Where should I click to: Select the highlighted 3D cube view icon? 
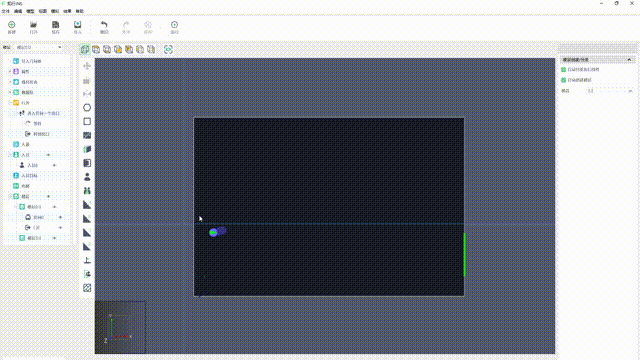85,49
